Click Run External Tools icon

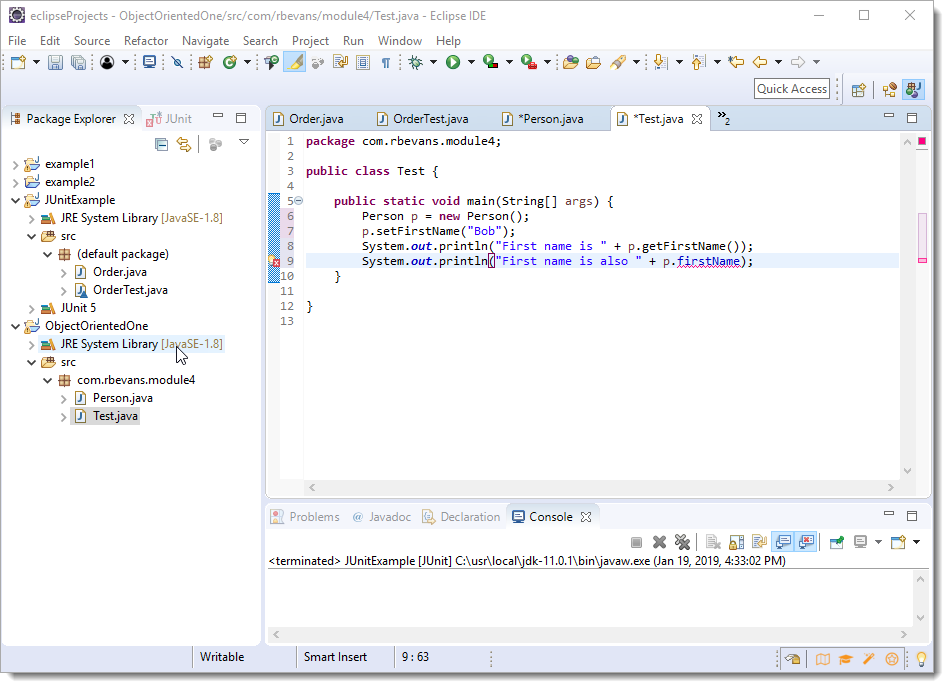tap(528, 62)
